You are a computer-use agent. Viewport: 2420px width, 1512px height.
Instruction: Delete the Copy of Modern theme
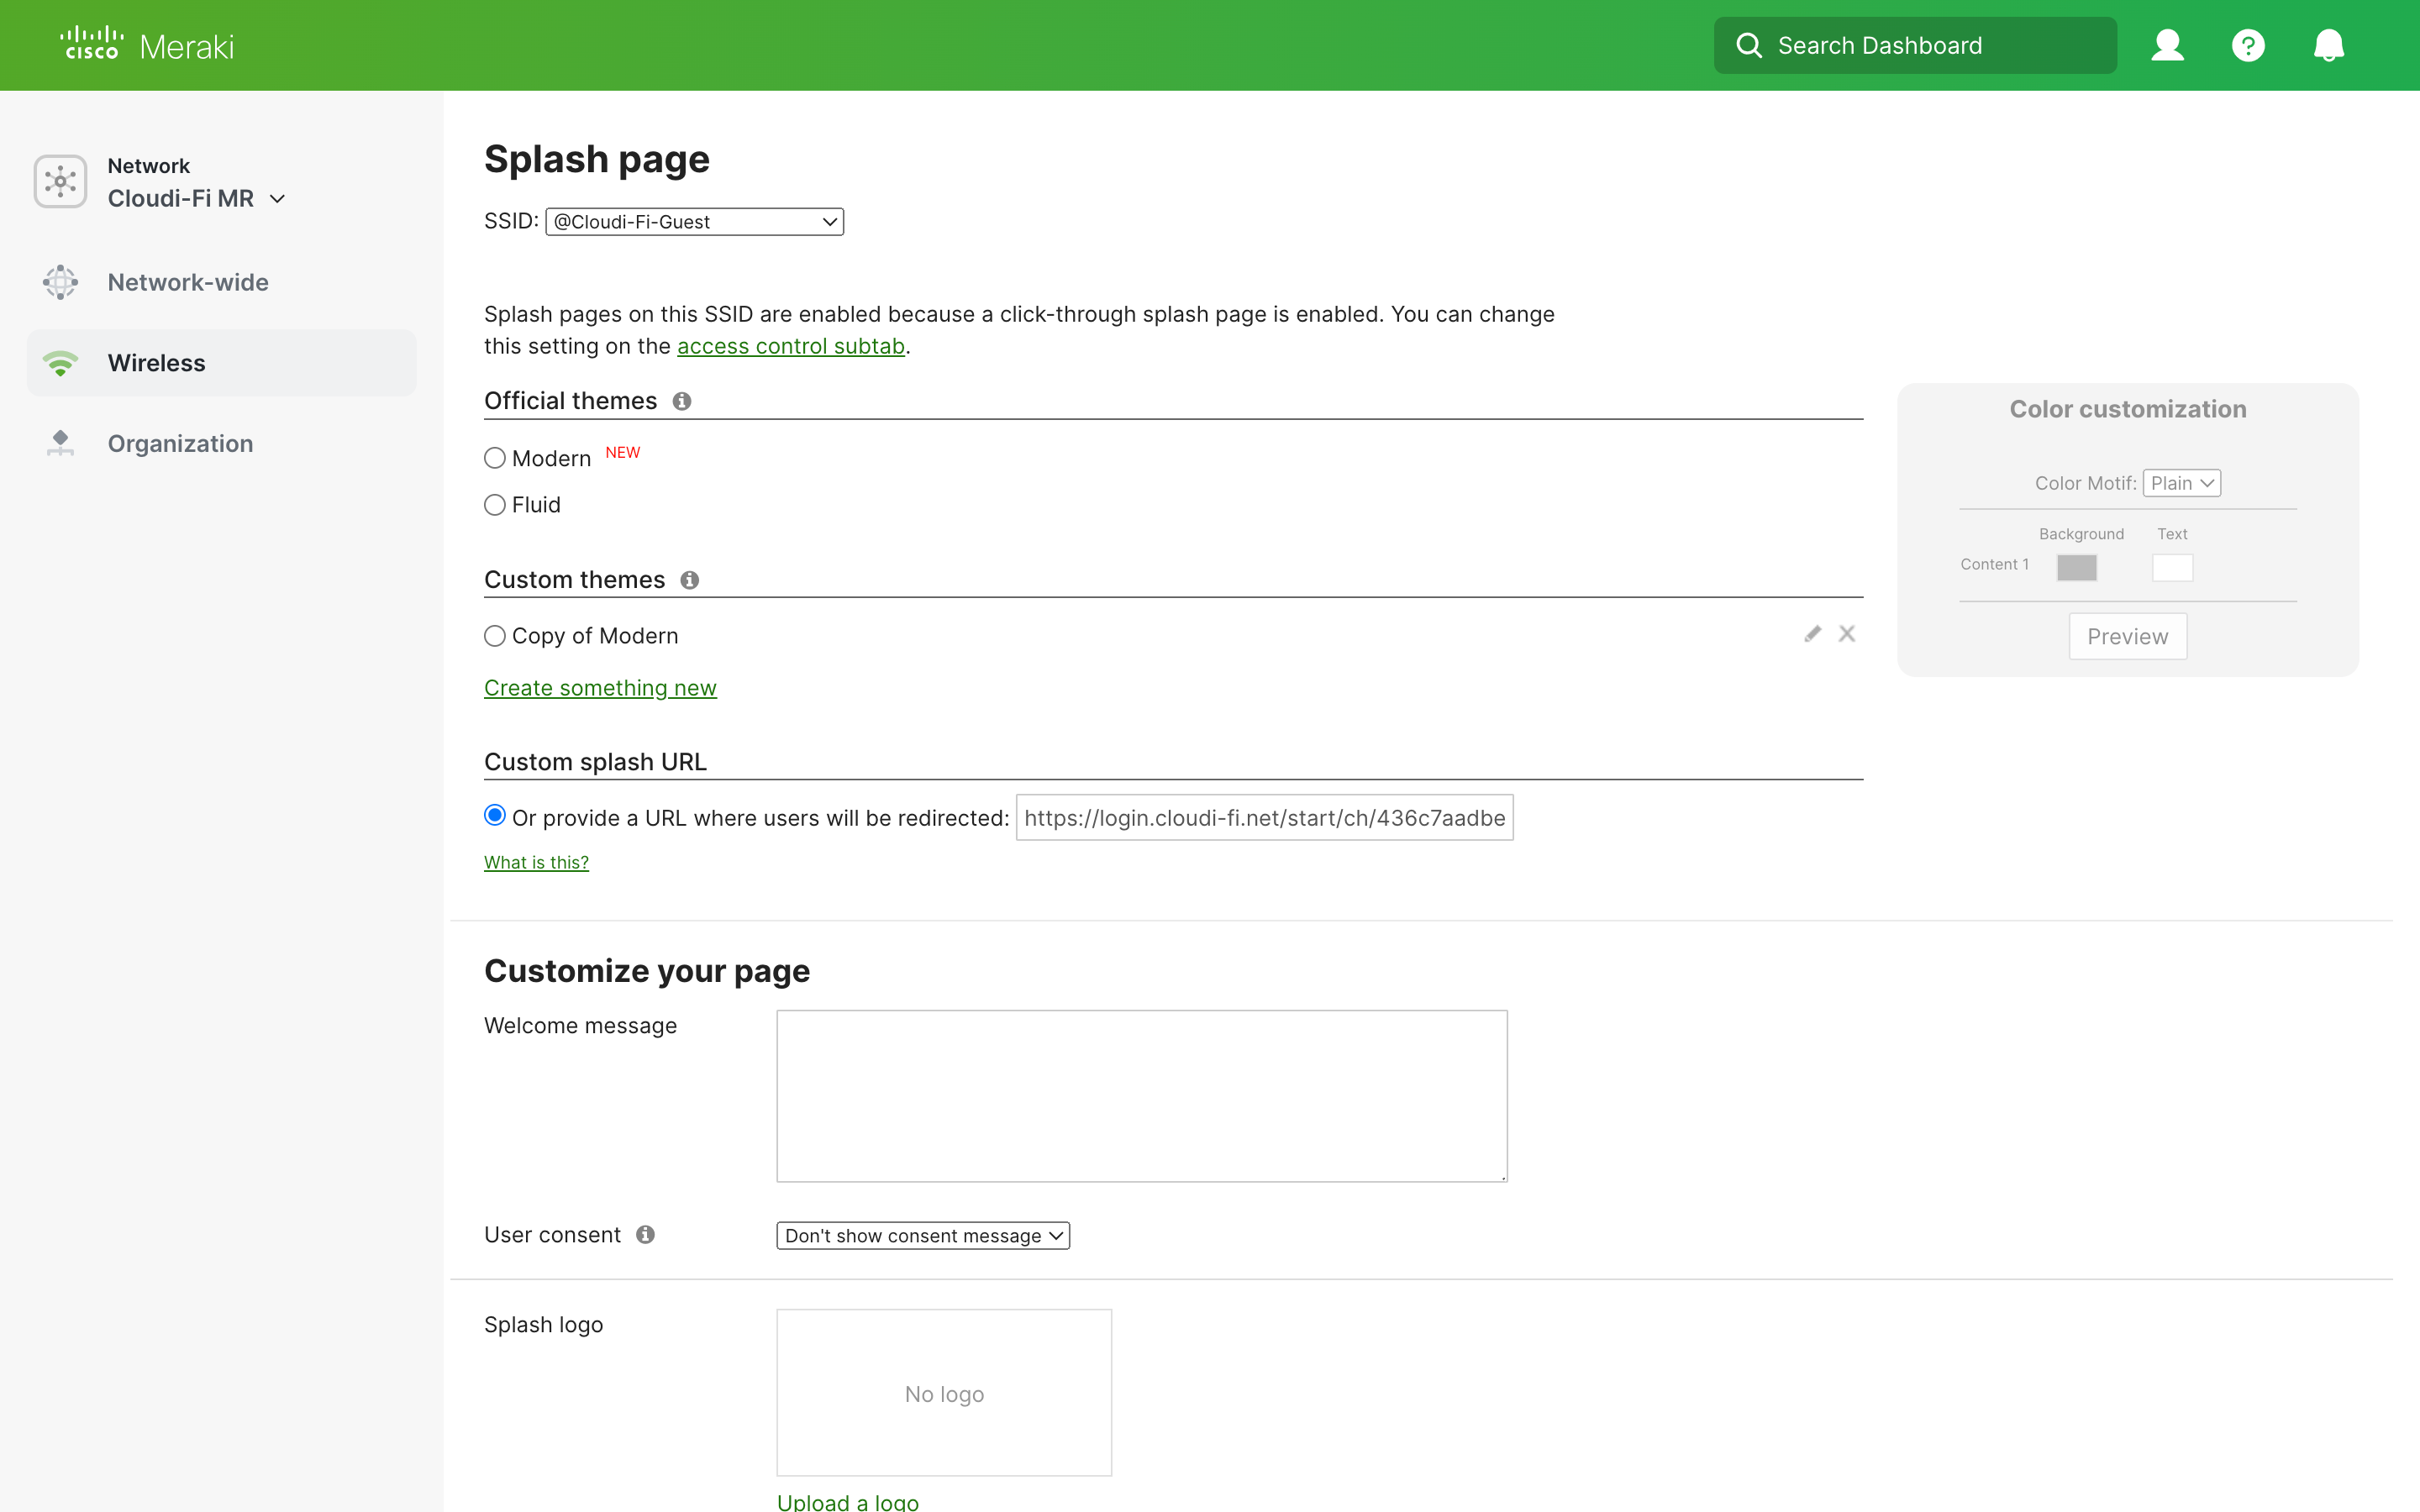1847,634
